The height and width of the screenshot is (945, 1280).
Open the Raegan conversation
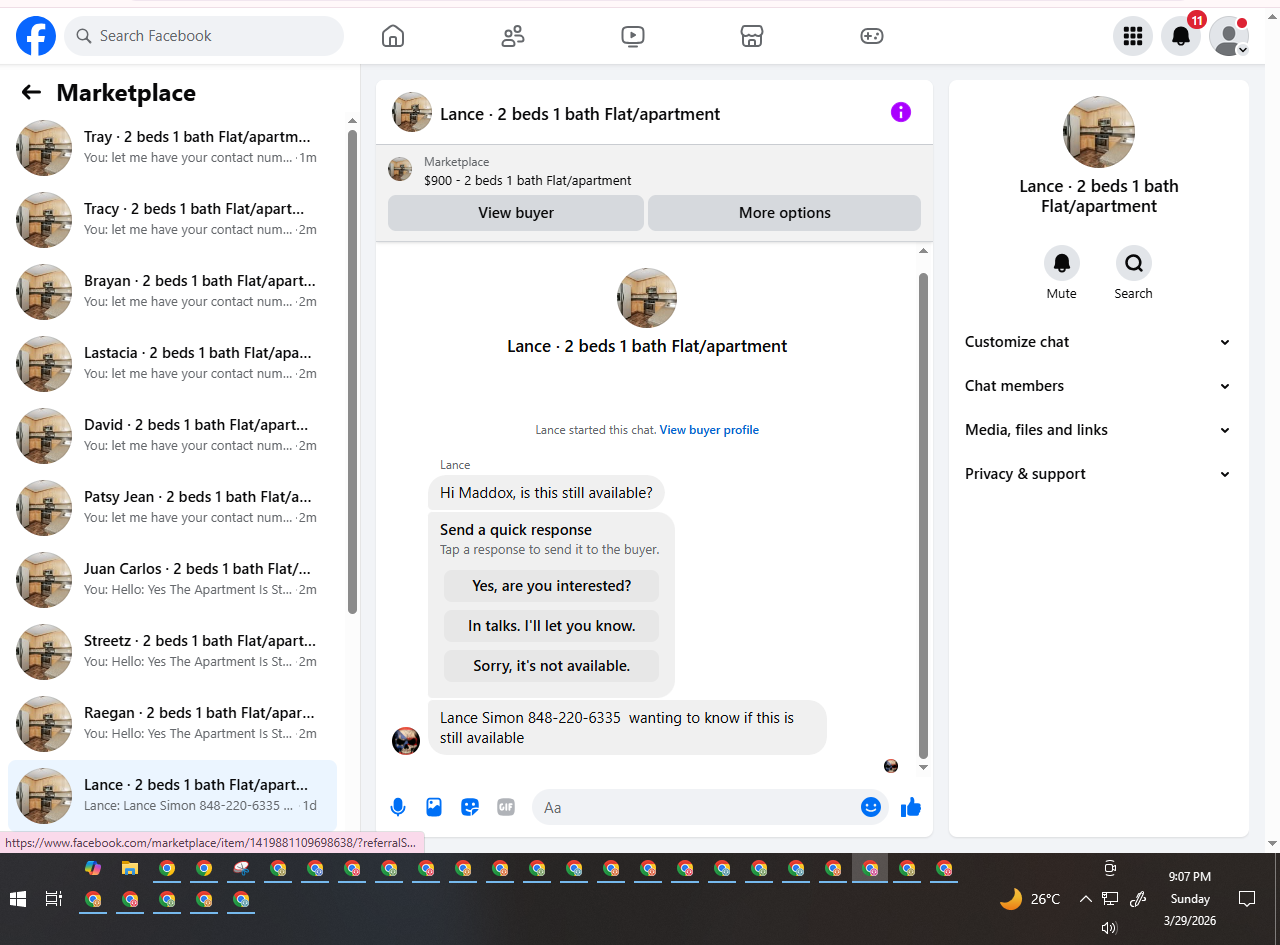172,724
